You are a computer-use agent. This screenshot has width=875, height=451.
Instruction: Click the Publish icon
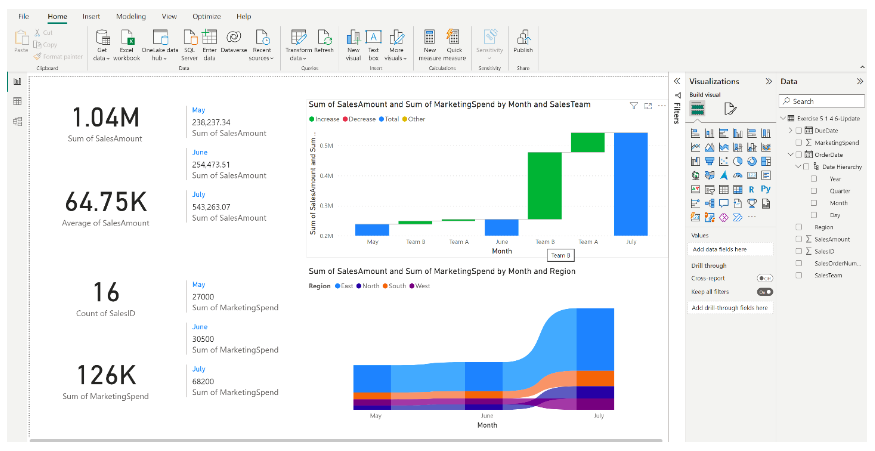coord(523,38)
